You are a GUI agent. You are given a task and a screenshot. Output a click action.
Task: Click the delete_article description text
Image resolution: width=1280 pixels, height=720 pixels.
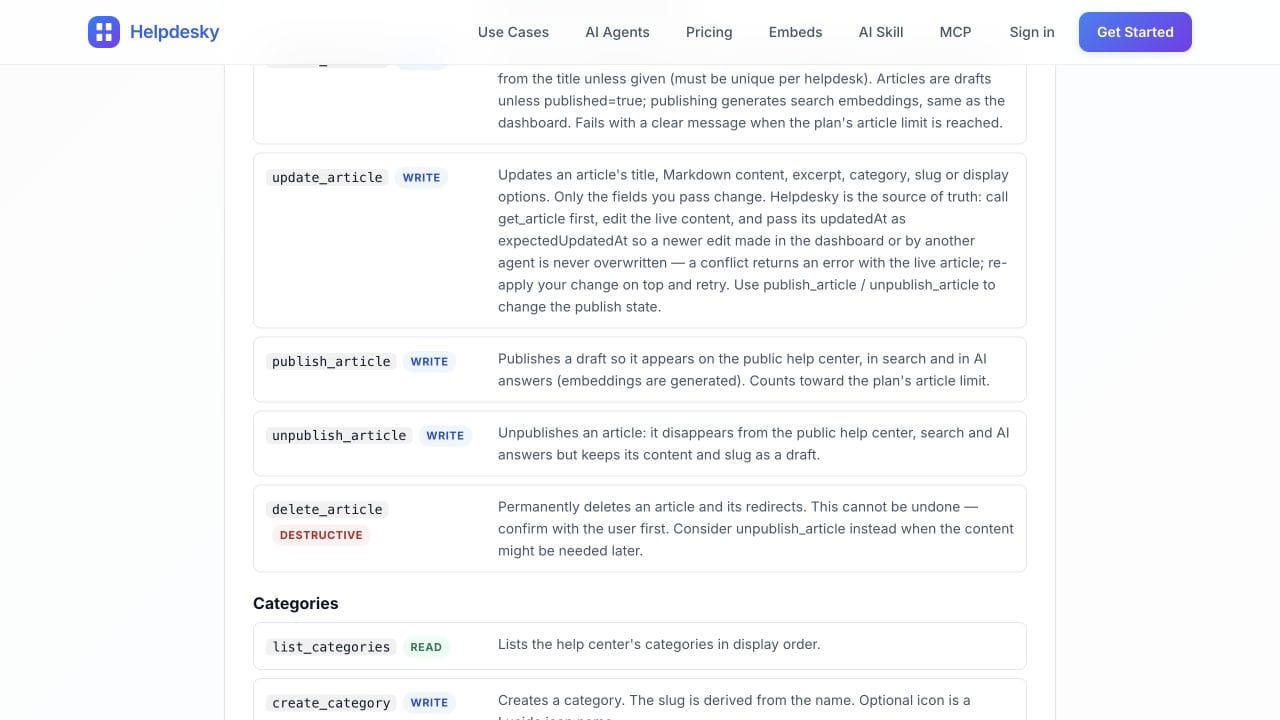756,529
